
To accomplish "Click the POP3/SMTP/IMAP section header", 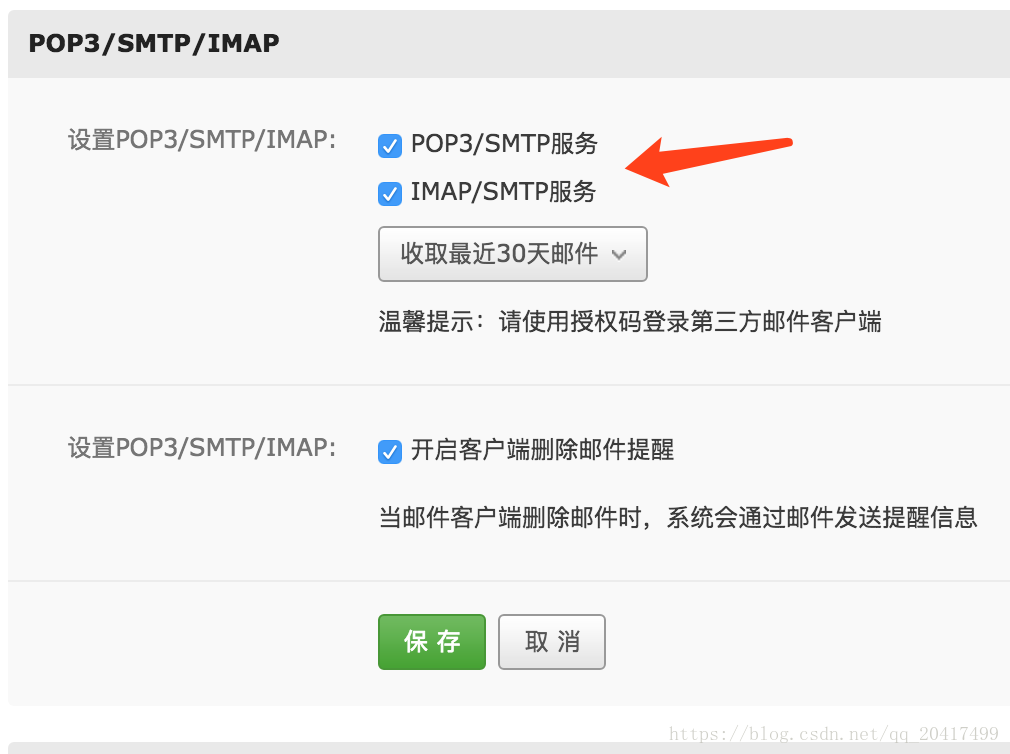I will (x=154, y=43).
